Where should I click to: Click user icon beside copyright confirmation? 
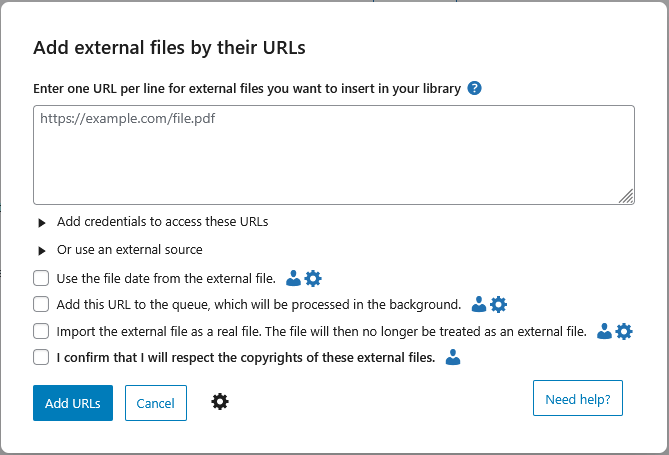coord(452,357)
